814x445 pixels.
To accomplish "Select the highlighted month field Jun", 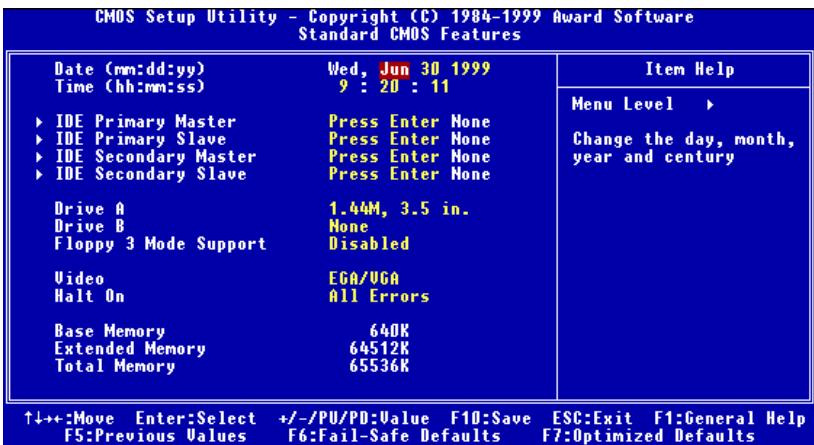I will [x=394, y=69].
